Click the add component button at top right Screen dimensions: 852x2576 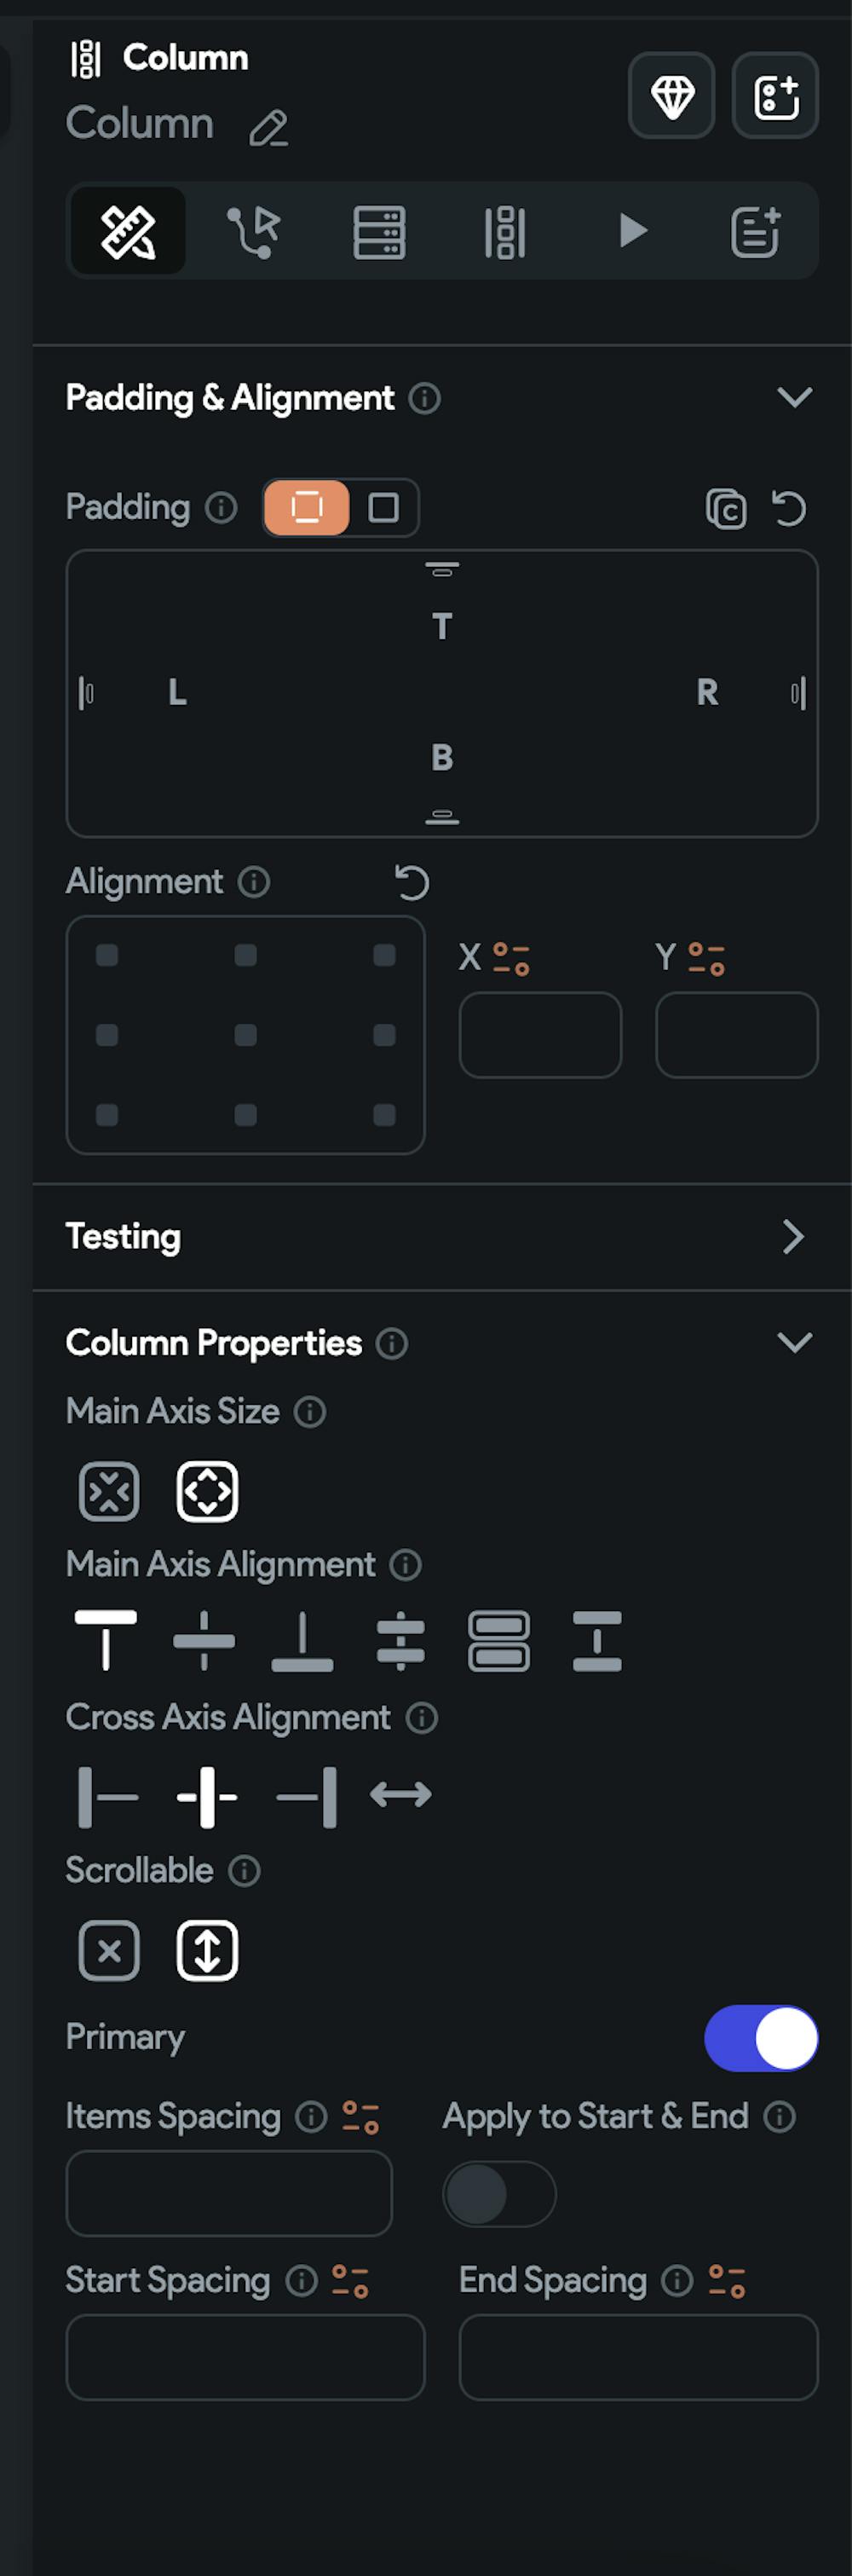(775, 96)
